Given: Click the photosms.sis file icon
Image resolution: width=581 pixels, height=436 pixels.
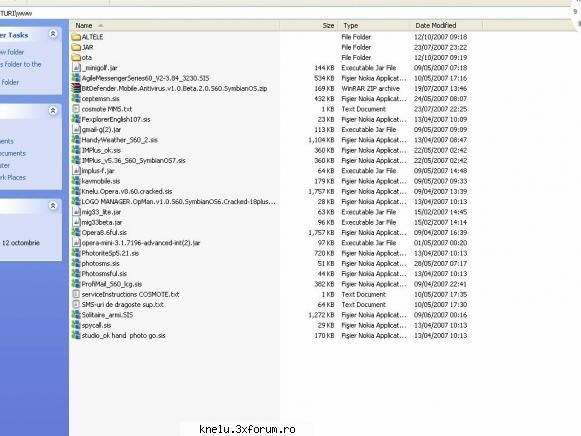Looking at the screenshot, I should [76, 263].
